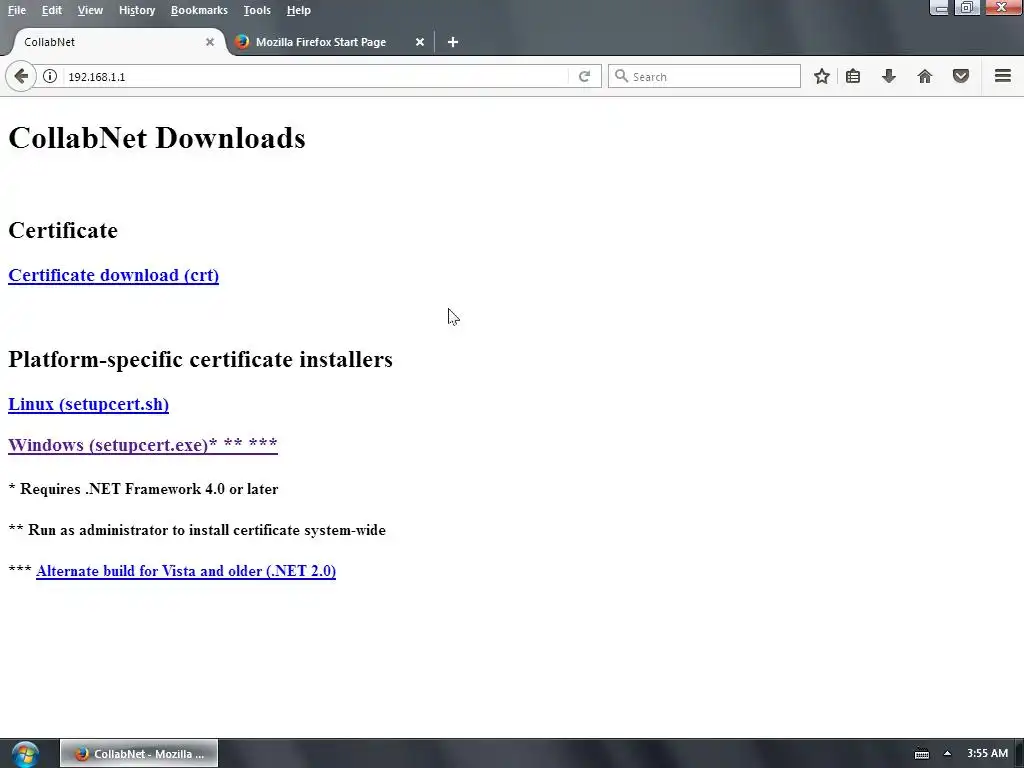1024x768 pixels.
Task: Open a new tab with plus button
Action: point(453,42)
